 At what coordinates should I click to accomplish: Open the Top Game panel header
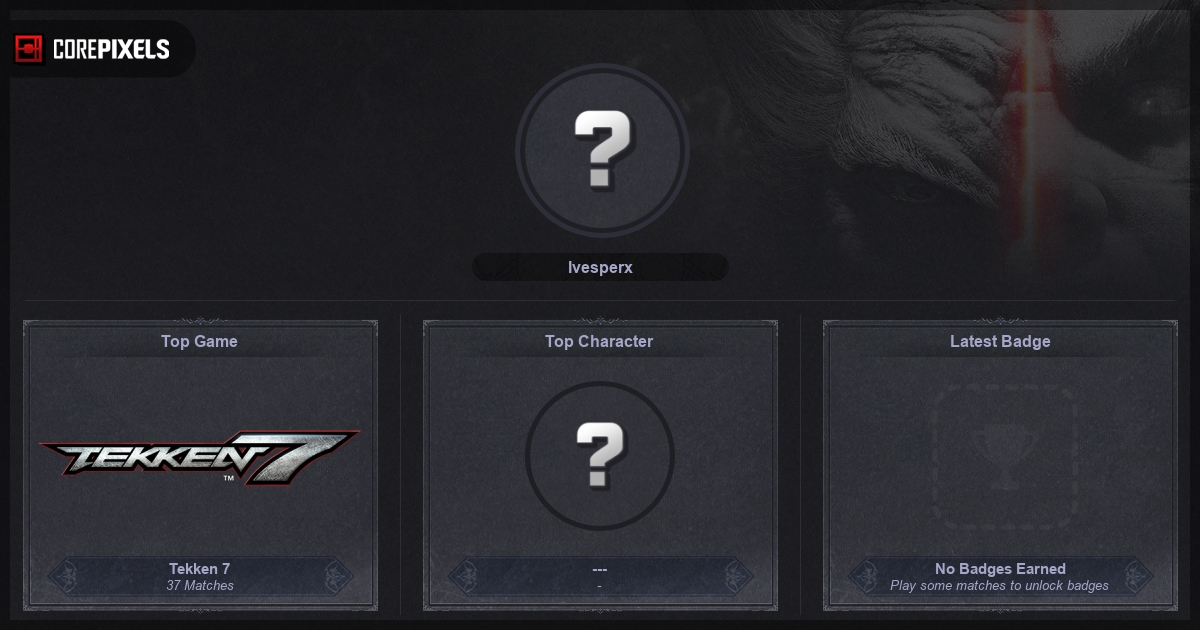[x=200, y=341]
